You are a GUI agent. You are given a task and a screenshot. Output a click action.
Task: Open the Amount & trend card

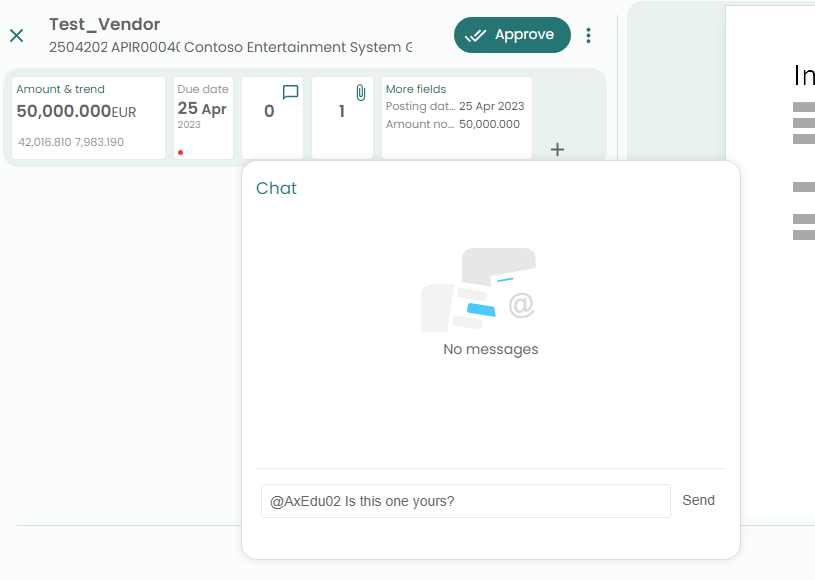88,118
